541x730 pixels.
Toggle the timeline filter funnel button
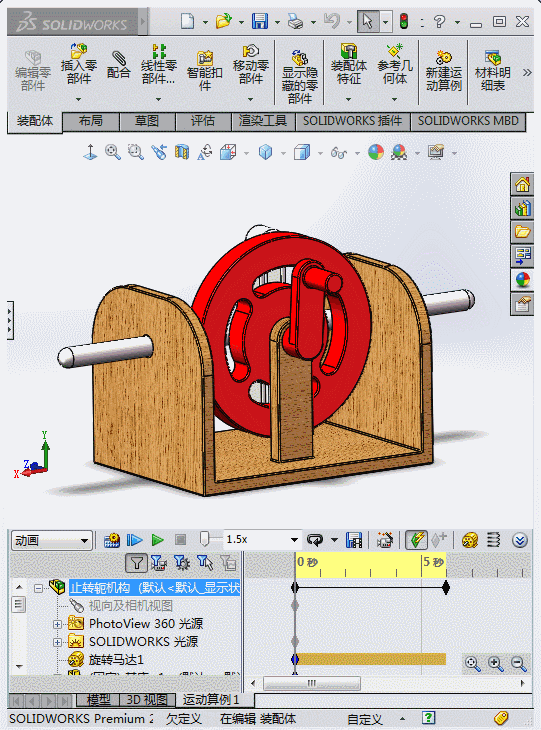(x=136, y=563)
